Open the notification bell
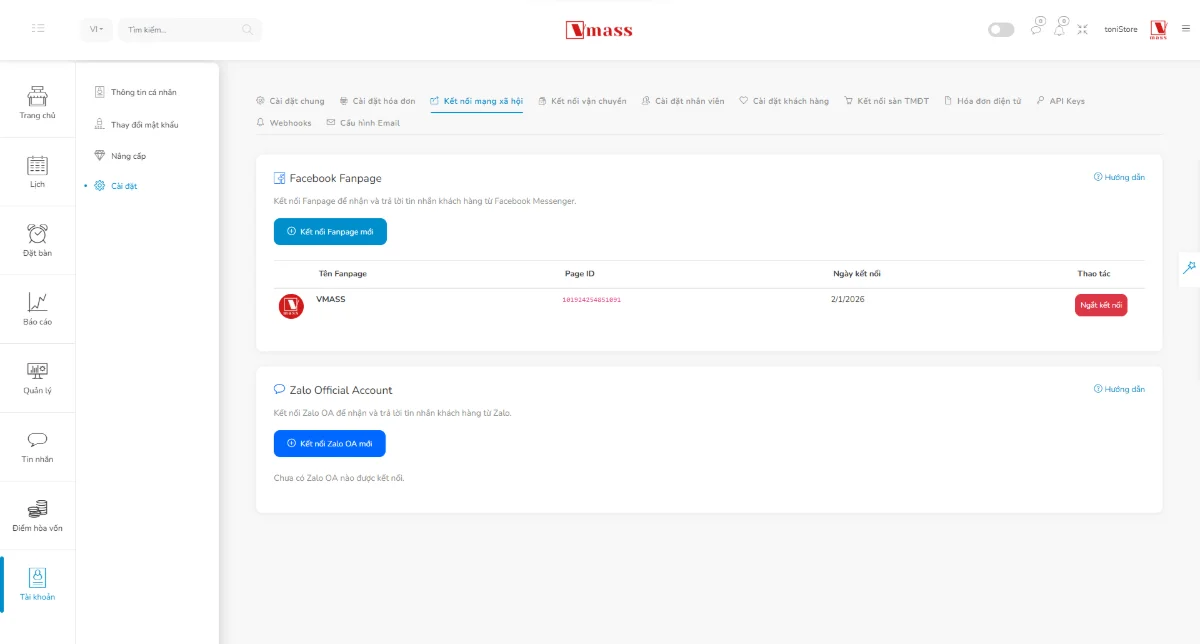The height and width of the screenshot is (644, 1200). (1059, 29)
